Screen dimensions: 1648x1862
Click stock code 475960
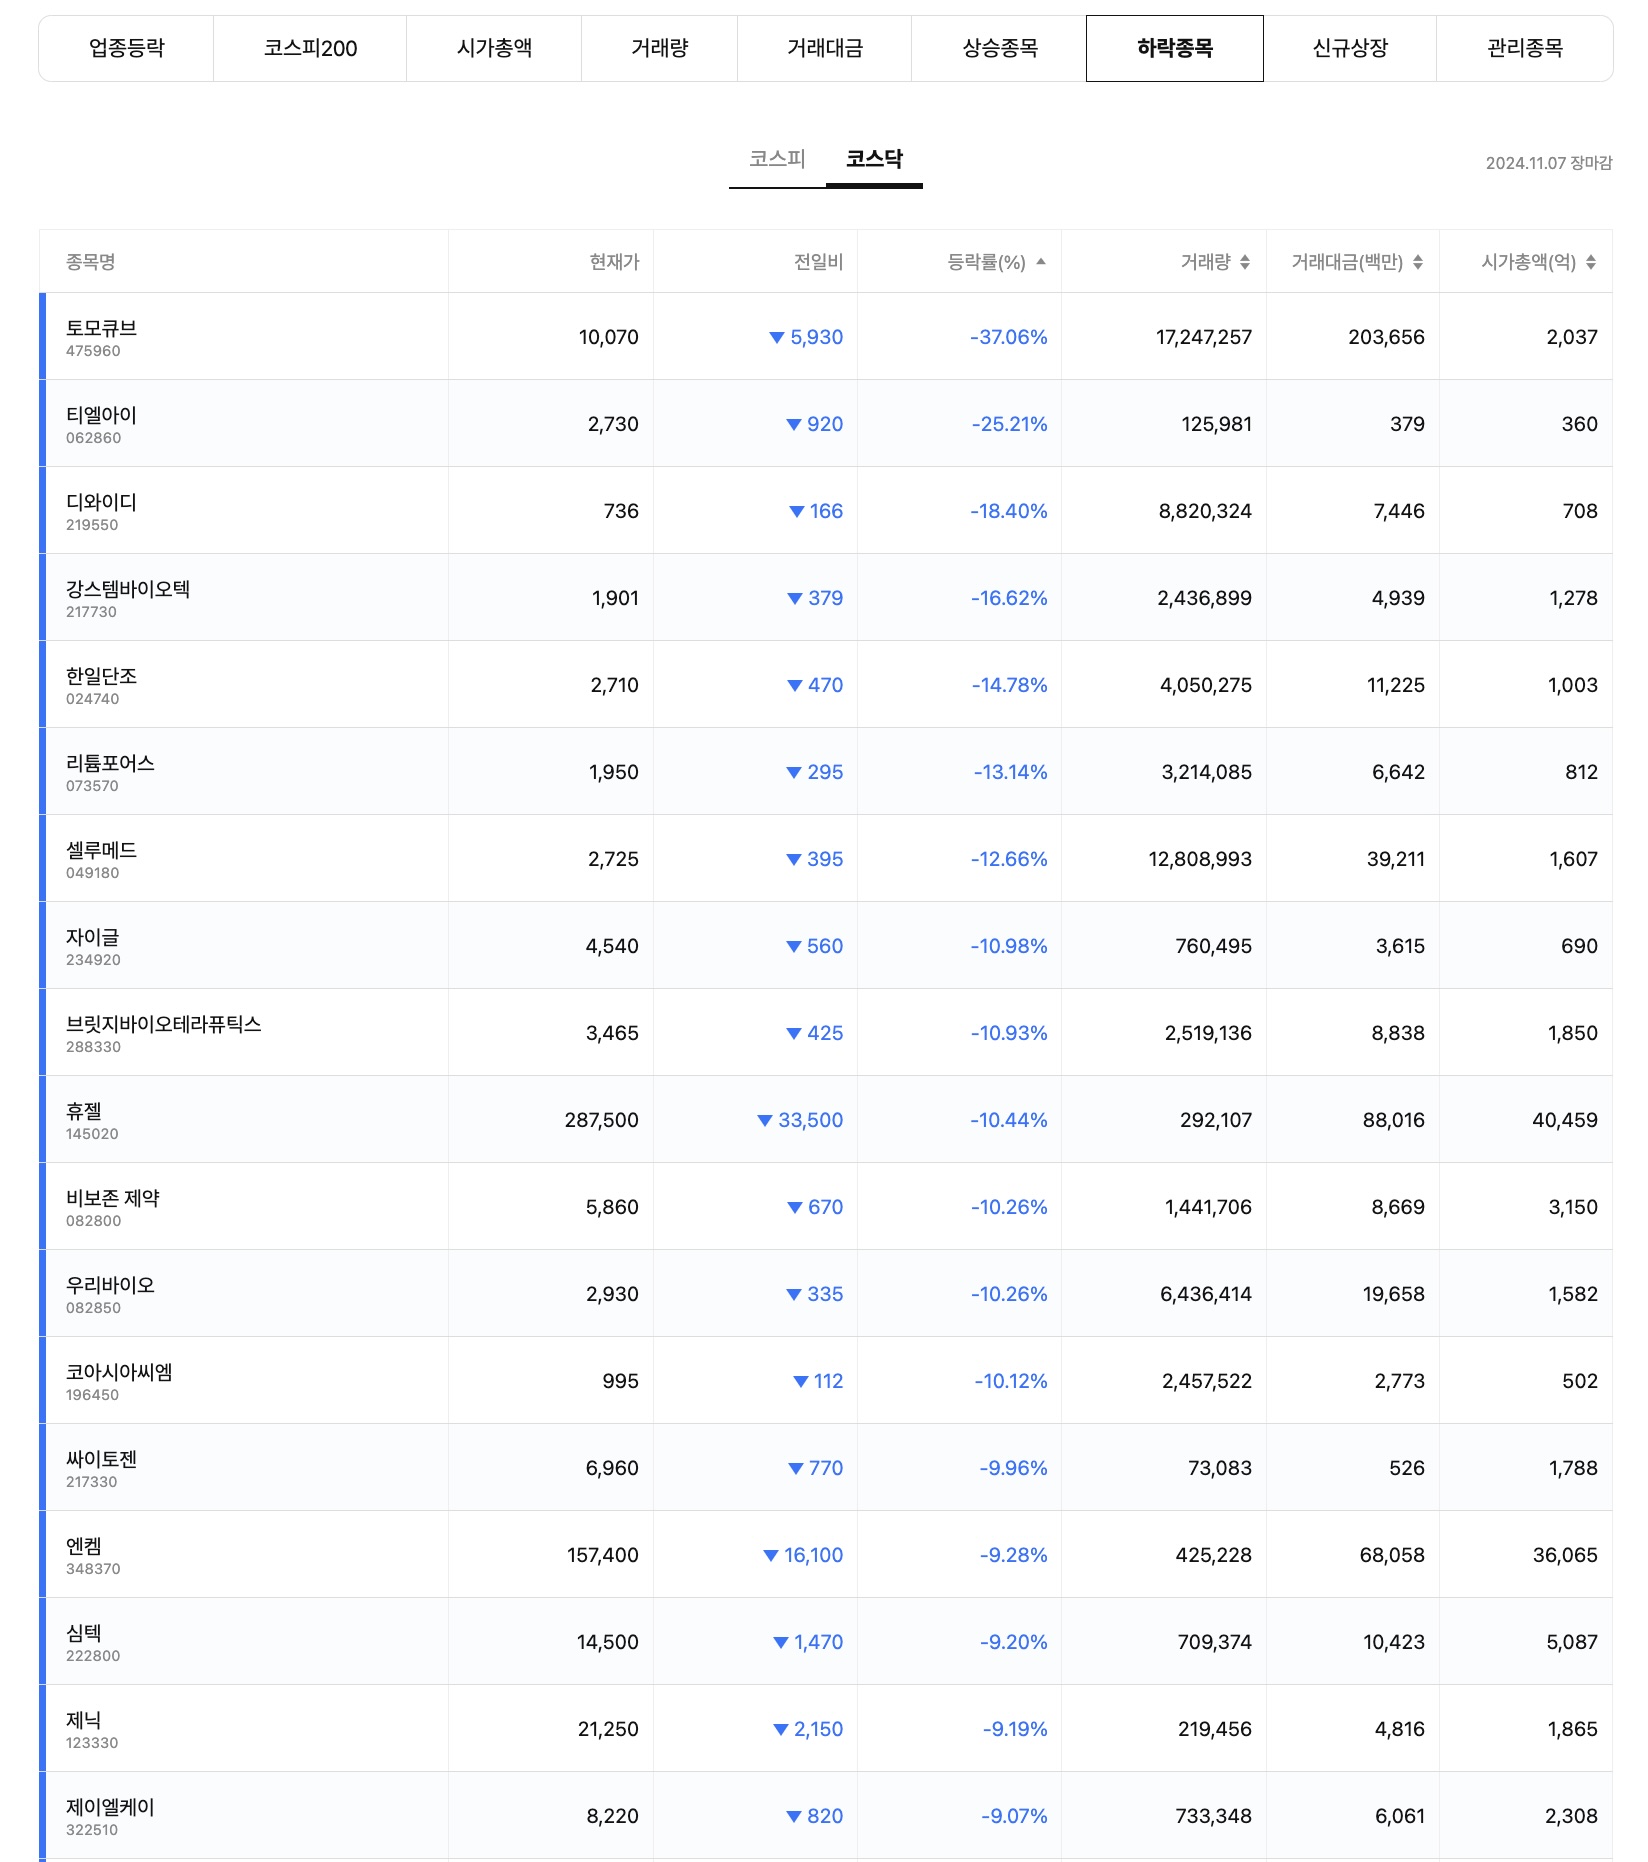(93, 351)
